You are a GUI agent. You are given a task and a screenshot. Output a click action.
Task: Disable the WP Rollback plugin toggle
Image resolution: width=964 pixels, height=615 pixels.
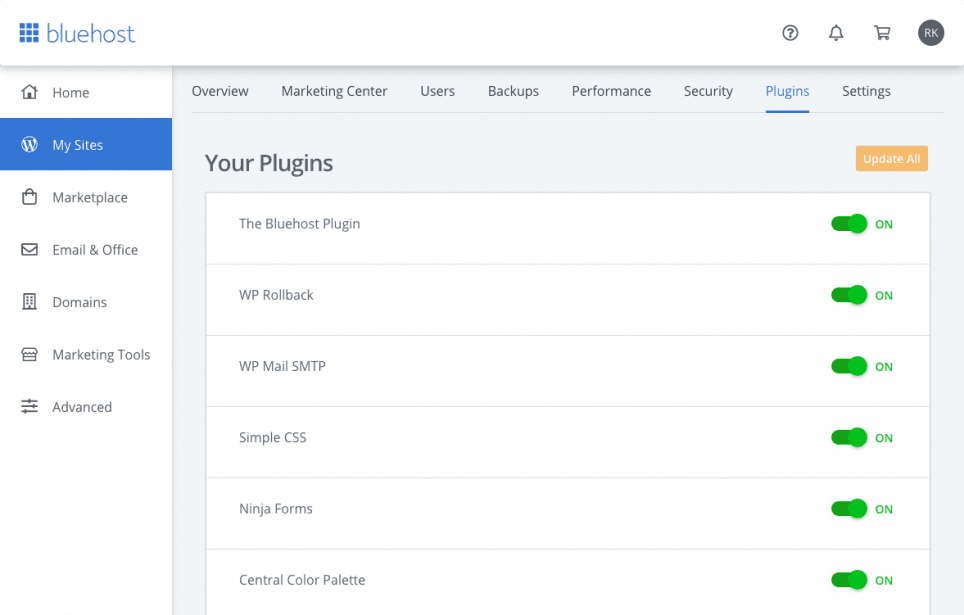click(x=849, y=295)
